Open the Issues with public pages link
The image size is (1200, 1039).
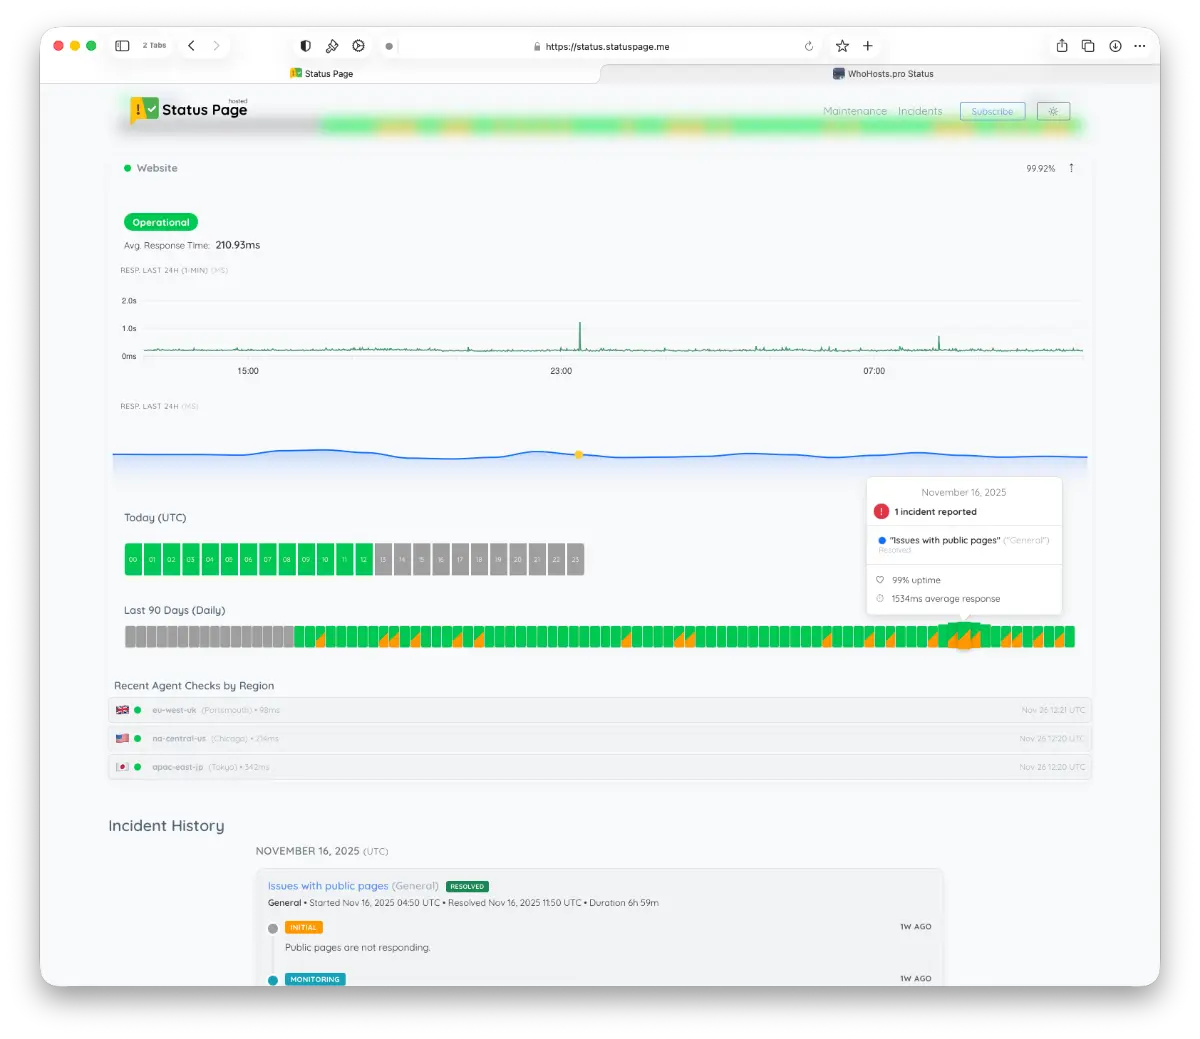328,886
